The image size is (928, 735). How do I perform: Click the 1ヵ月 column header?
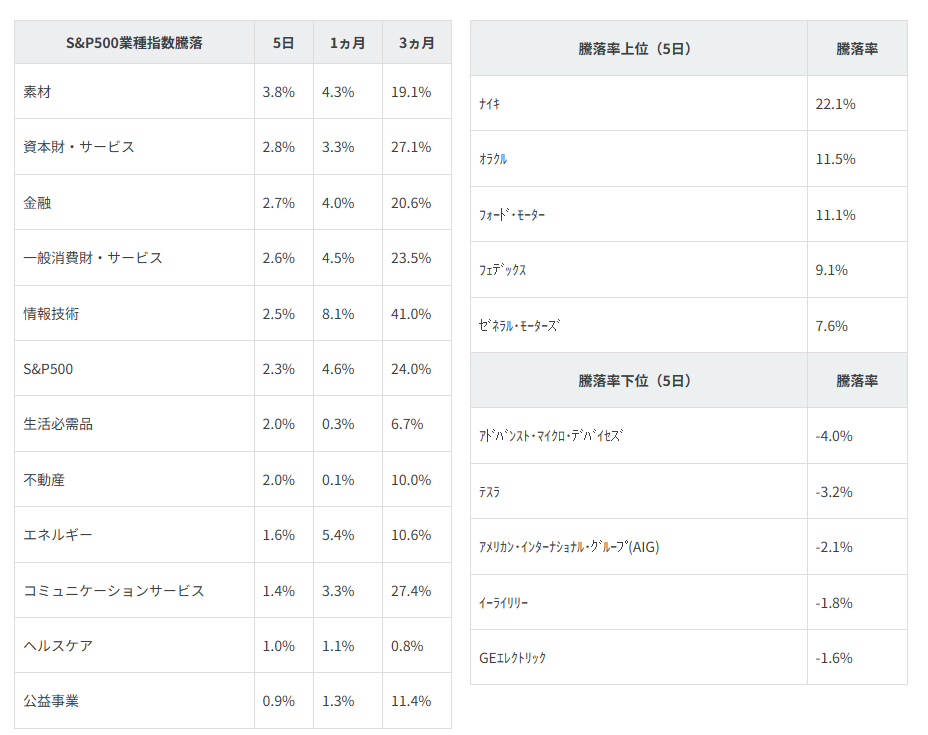point(347,43)
